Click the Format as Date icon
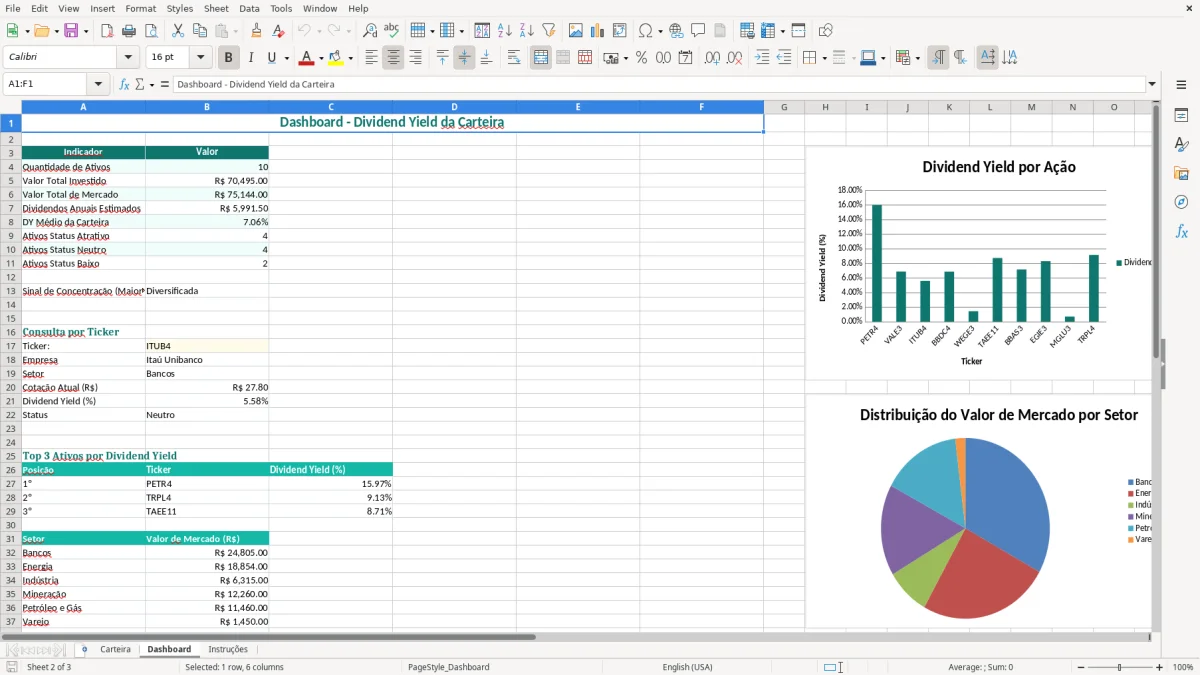The width and height of the screenshot is (1200, 675). click(x=686, y=58)
